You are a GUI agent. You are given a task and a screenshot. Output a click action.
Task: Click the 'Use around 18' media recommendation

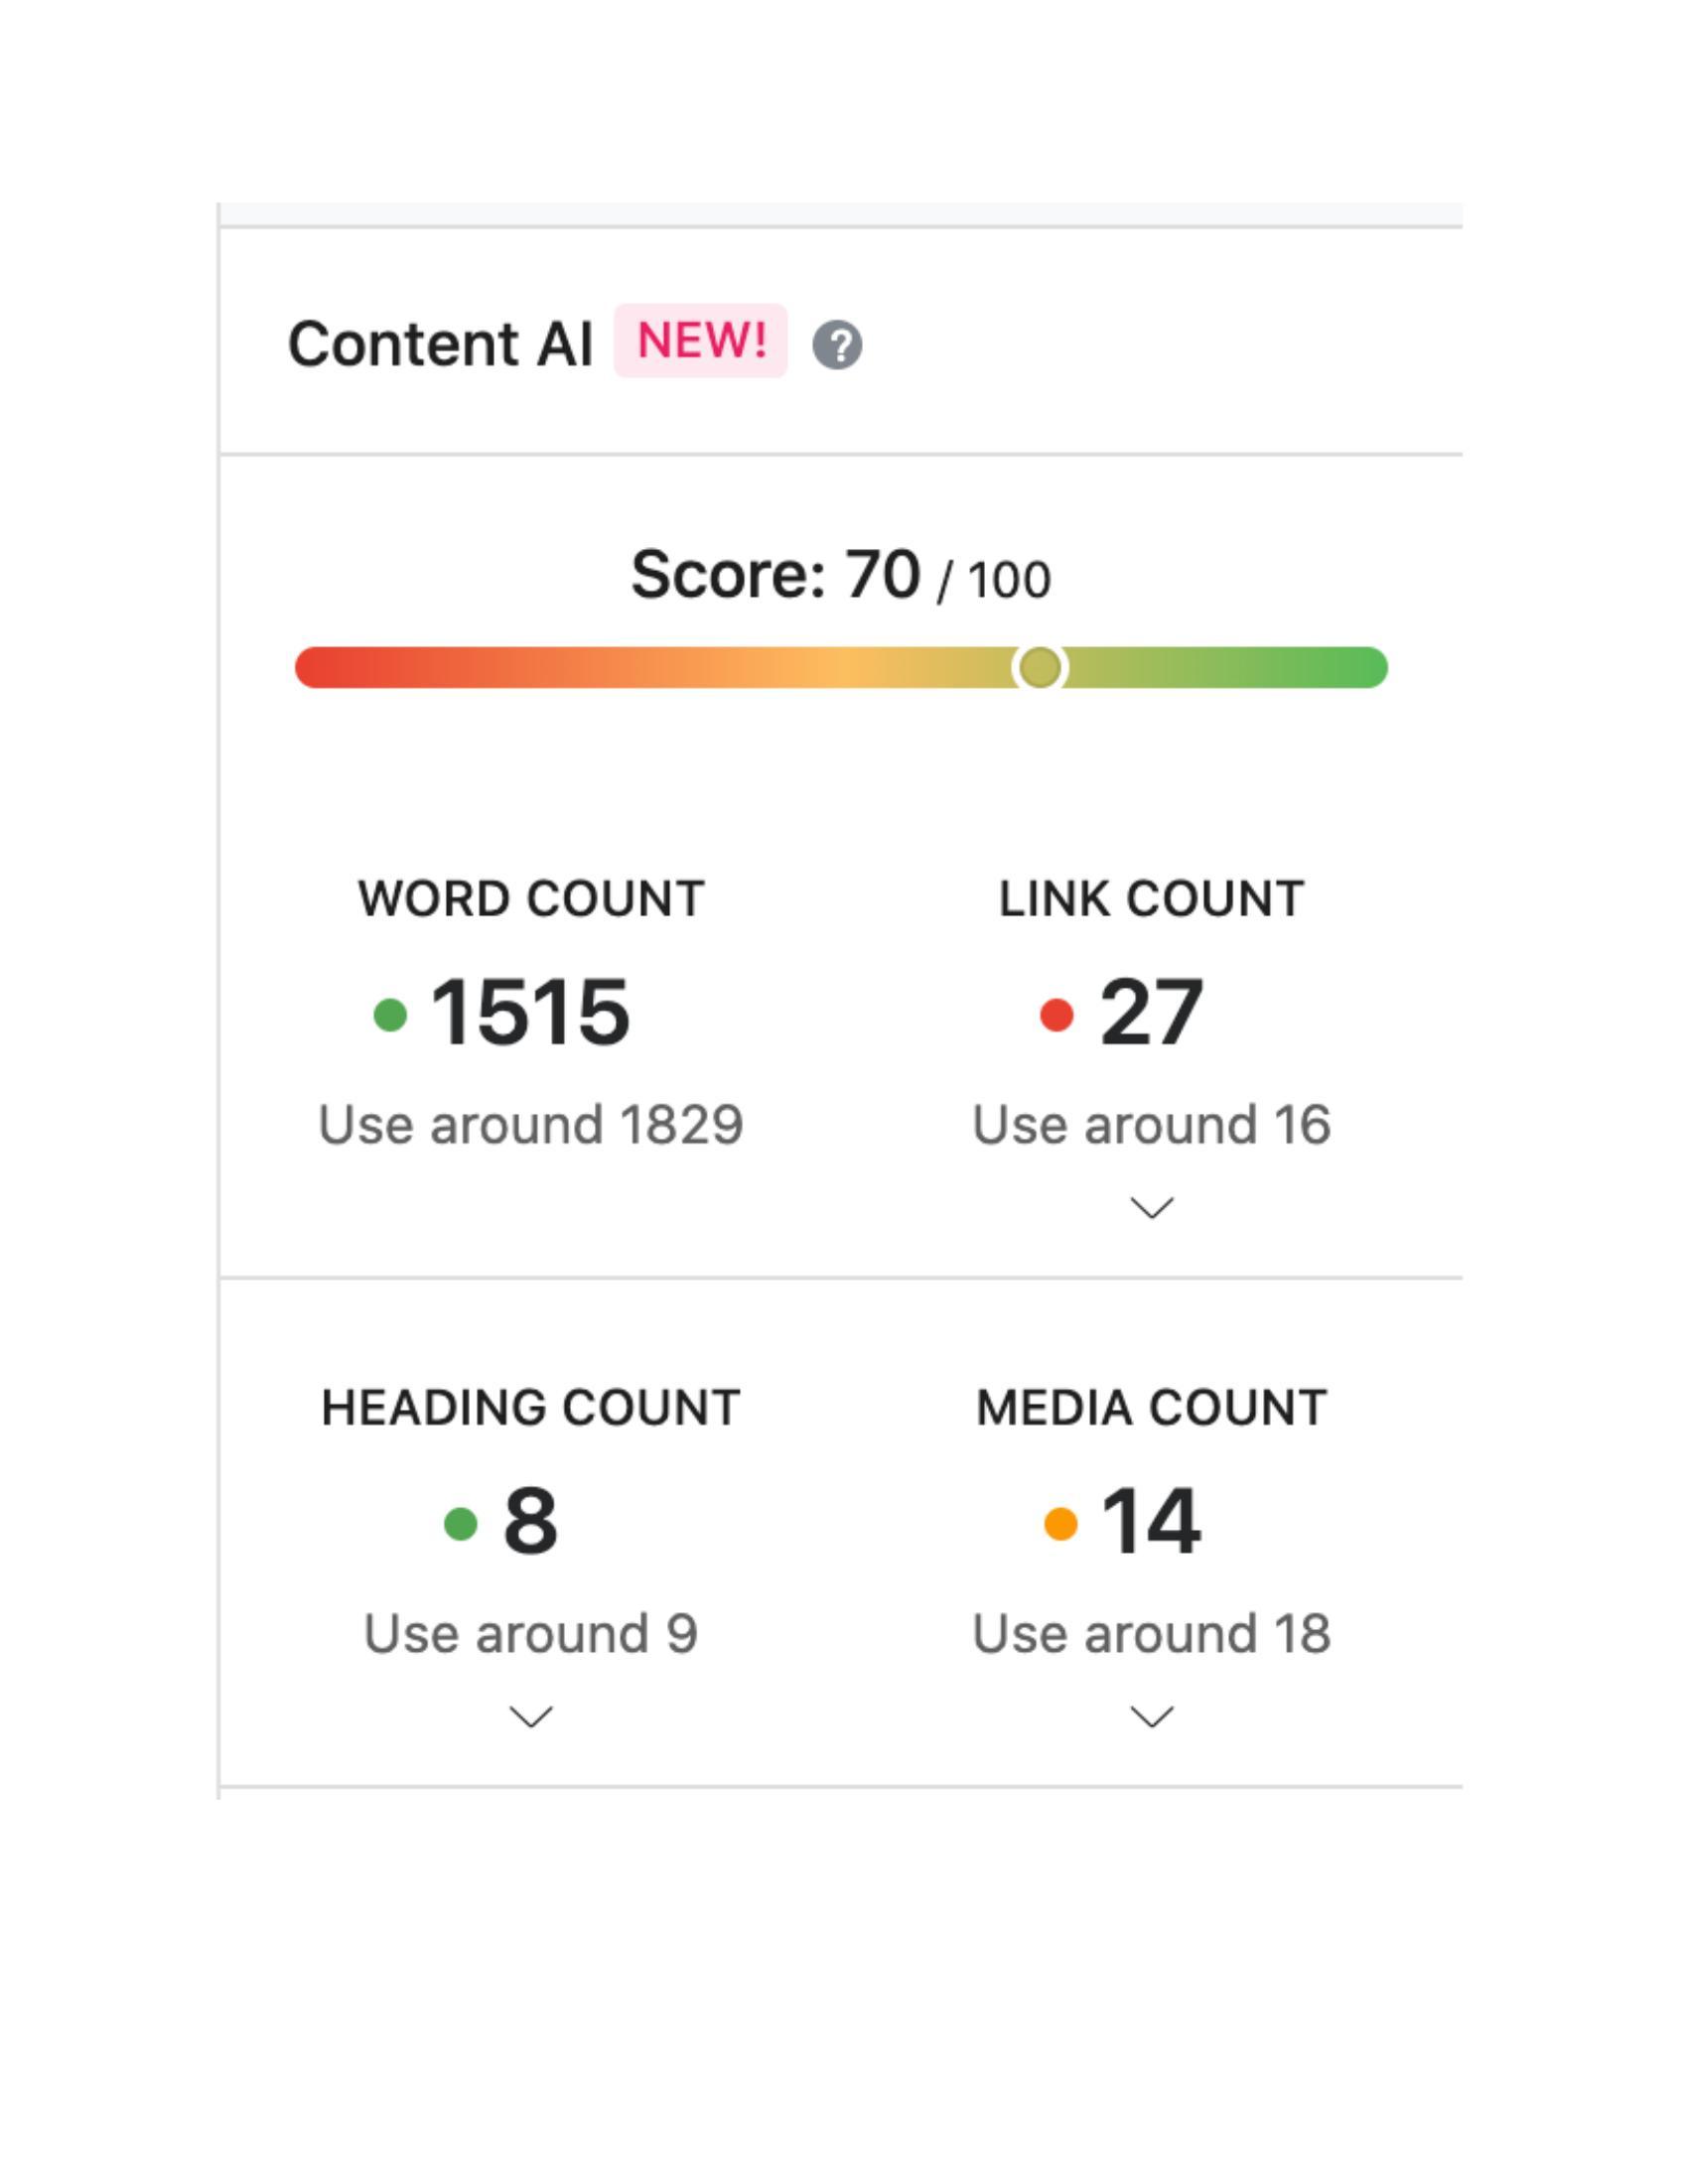pos(1151,1633)
